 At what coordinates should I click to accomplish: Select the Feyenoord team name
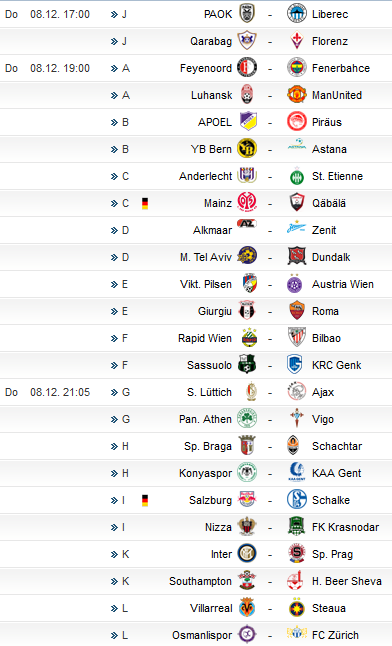point(206,68)
